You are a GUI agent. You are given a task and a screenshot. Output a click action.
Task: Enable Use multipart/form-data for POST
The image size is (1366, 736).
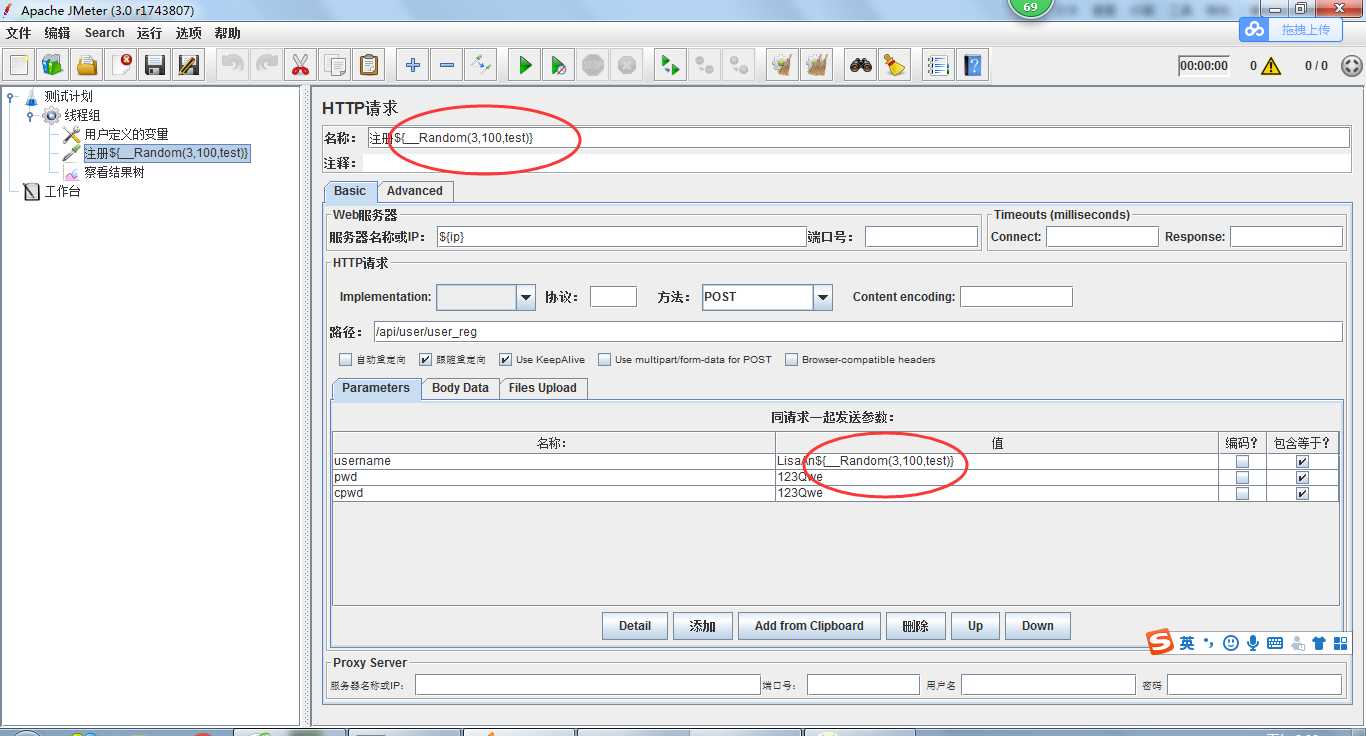click(605, 359)
